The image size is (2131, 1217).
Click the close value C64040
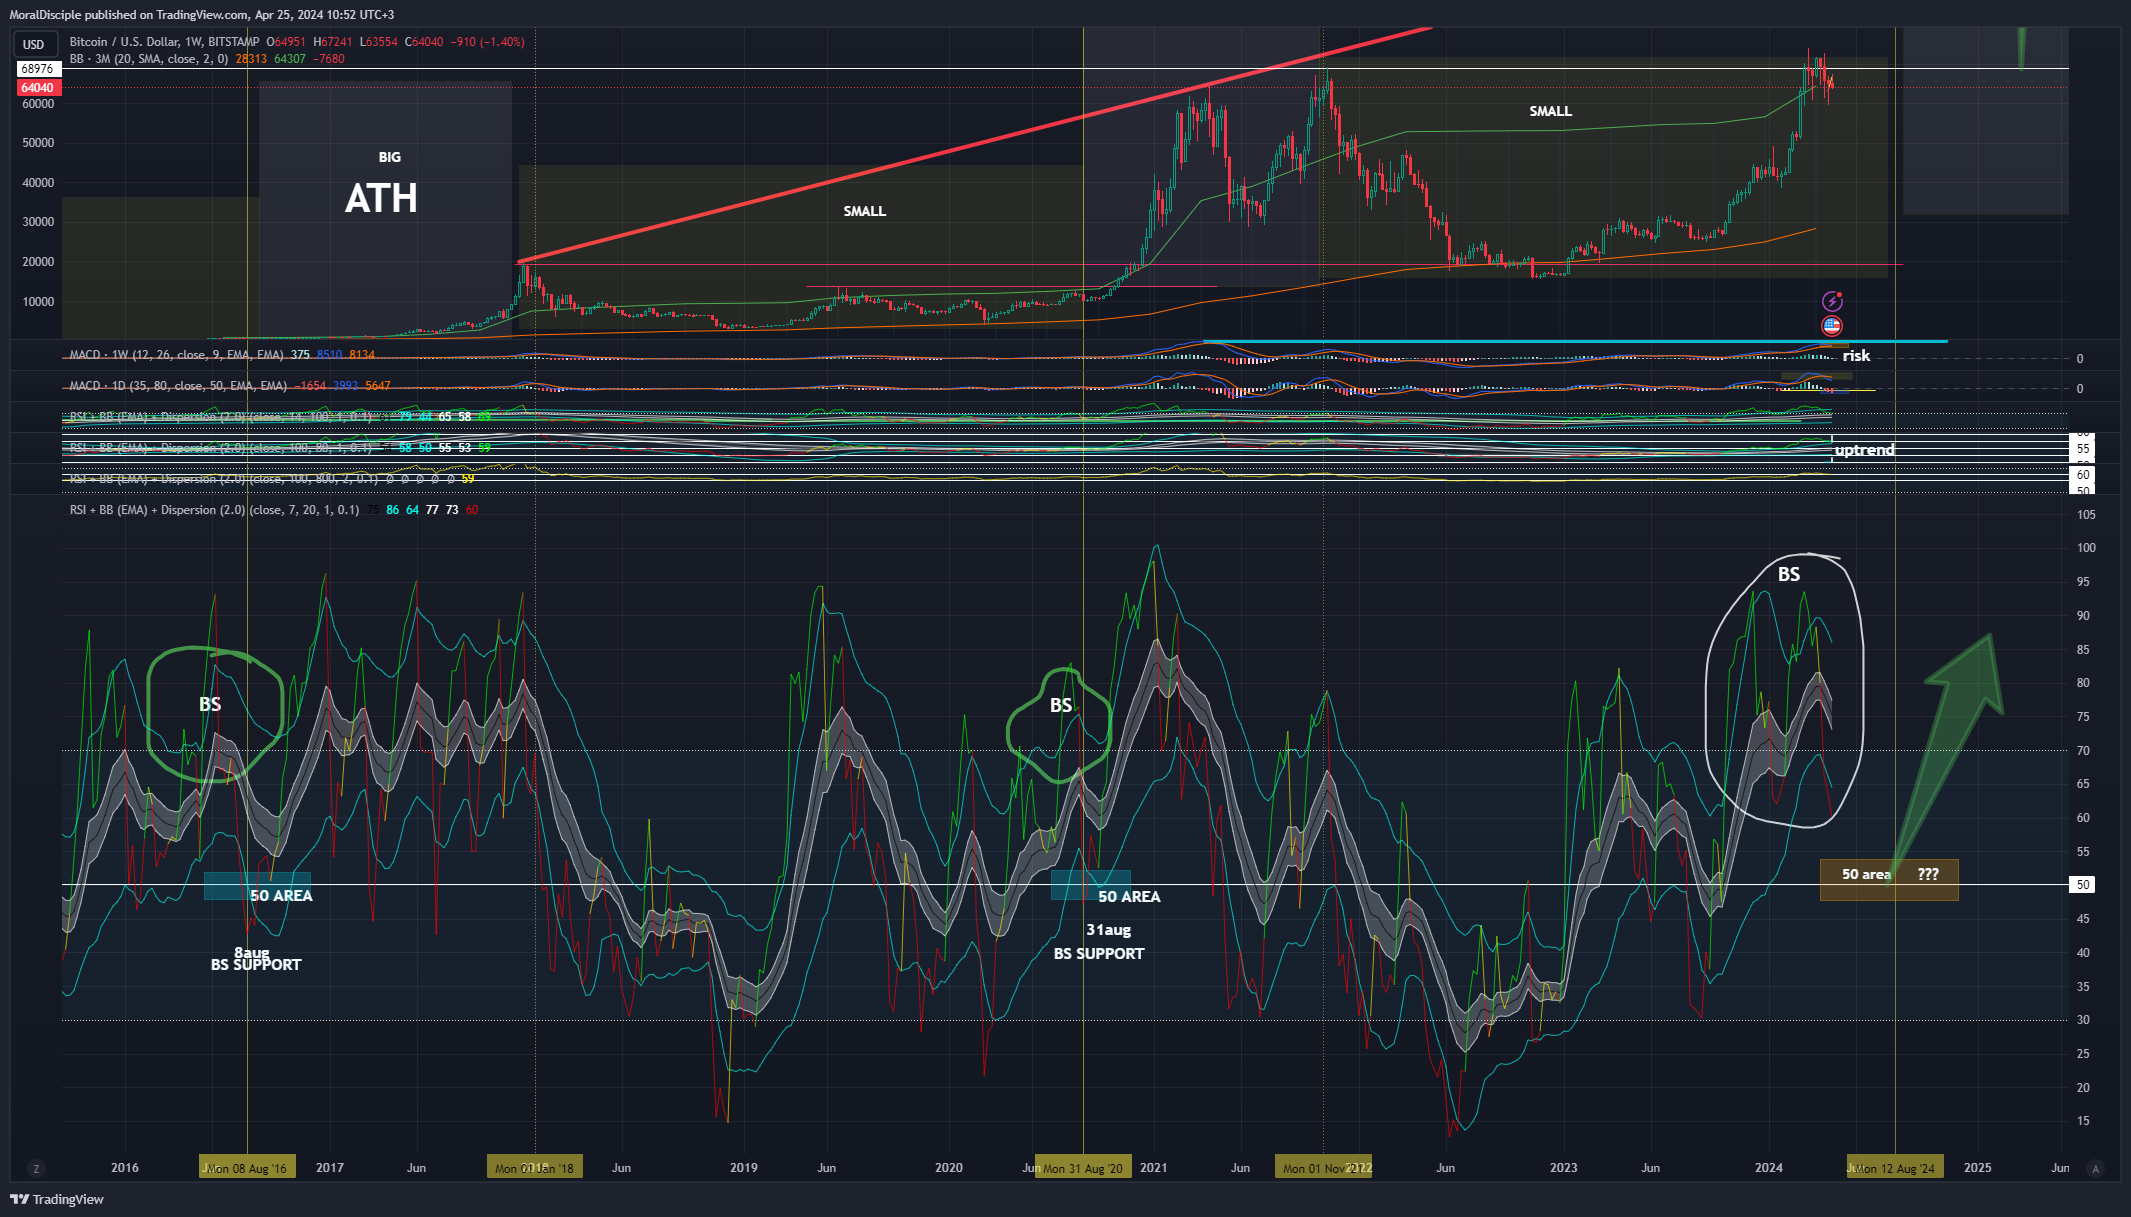click(424, 42)
